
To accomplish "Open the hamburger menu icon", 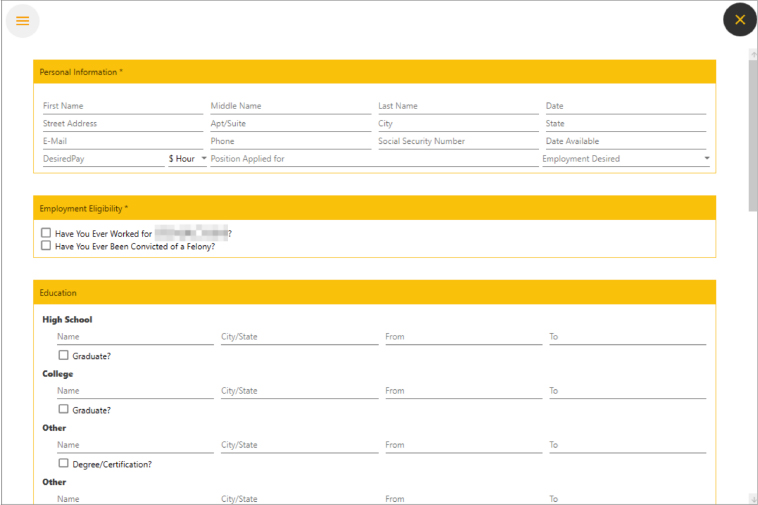I will 22,21.
